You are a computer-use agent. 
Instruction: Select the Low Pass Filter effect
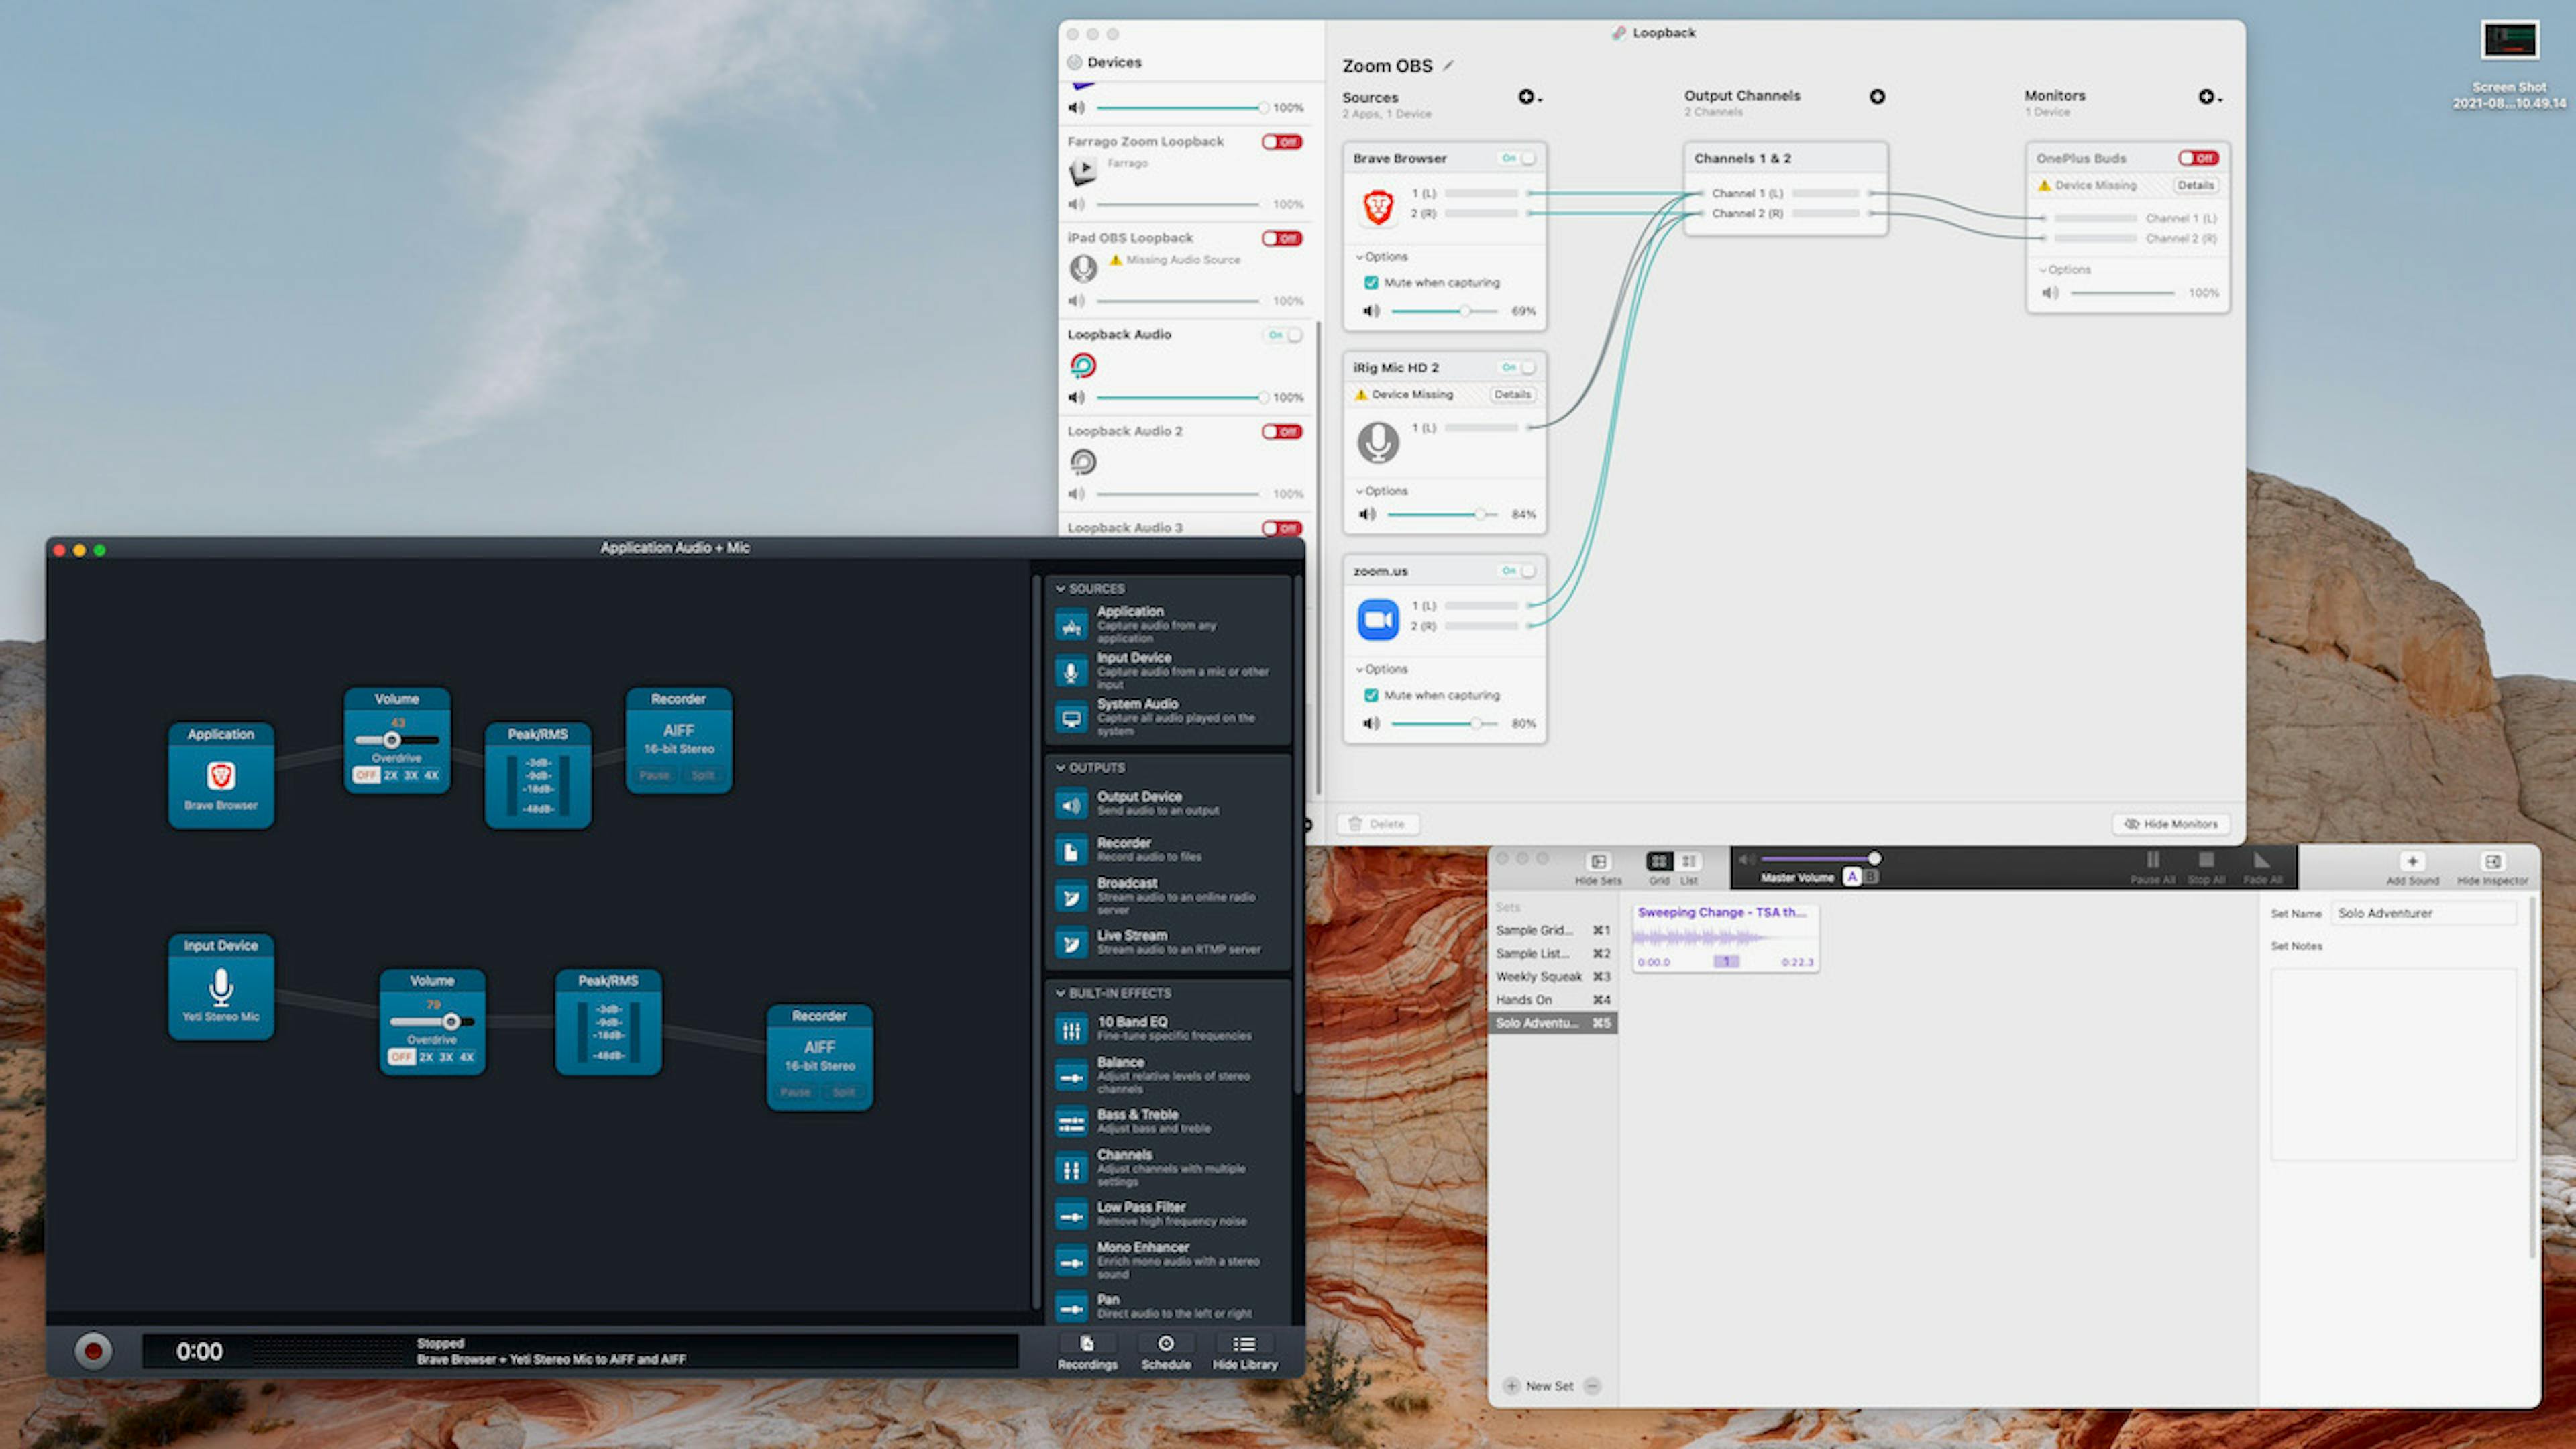[x=1169, y=1214]
